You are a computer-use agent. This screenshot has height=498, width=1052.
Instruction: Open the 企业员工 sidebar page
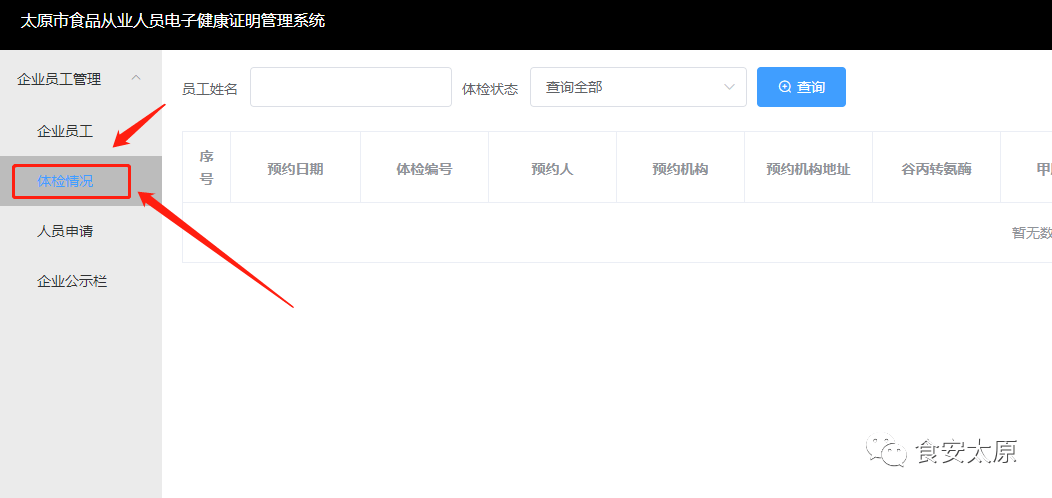pyautogui.click(x=65, y=131)
